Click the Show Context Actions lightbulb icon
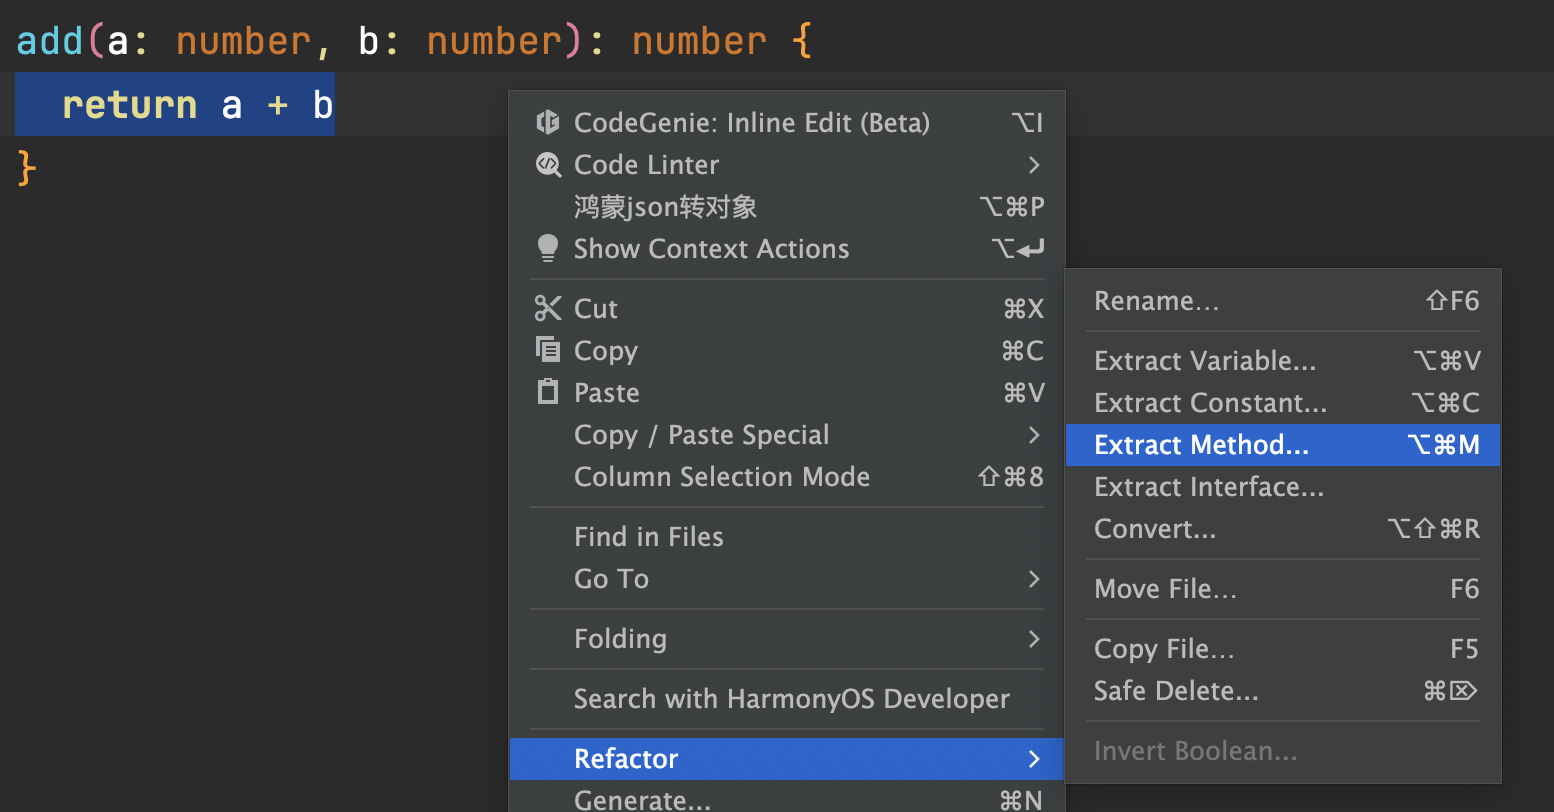The width and height of the screenshot is (1554, 812). pyautogui.click(x=548, y=249)
